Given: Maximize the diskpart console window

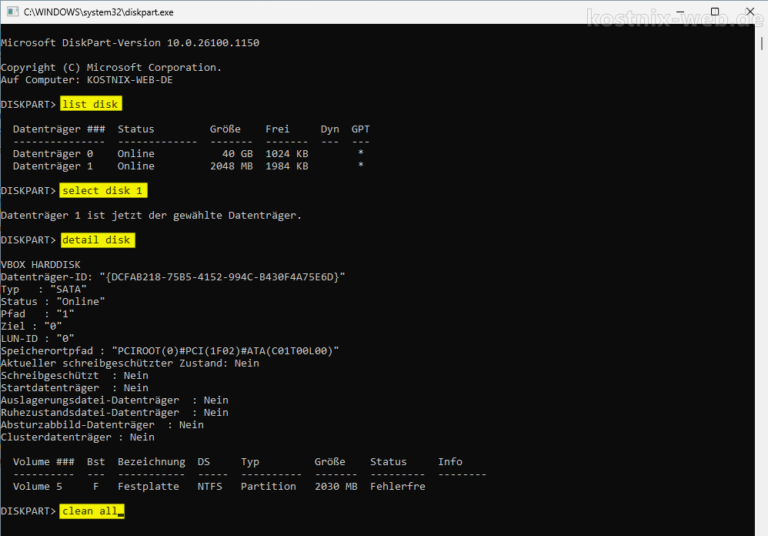Looking at the screenshot, I should coord(715,12).
